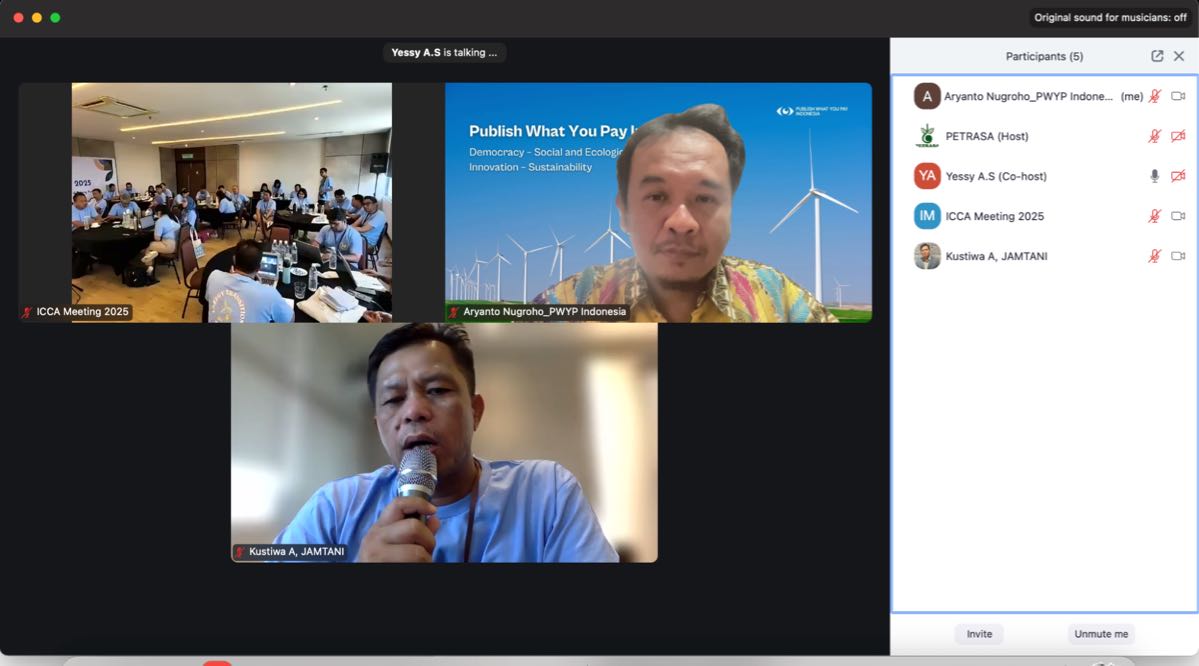Screen dimensions: 1199x666
Task: Select Aryanto Nugroho_PWYP Indonesia video tile
Action: pos(658,200)
